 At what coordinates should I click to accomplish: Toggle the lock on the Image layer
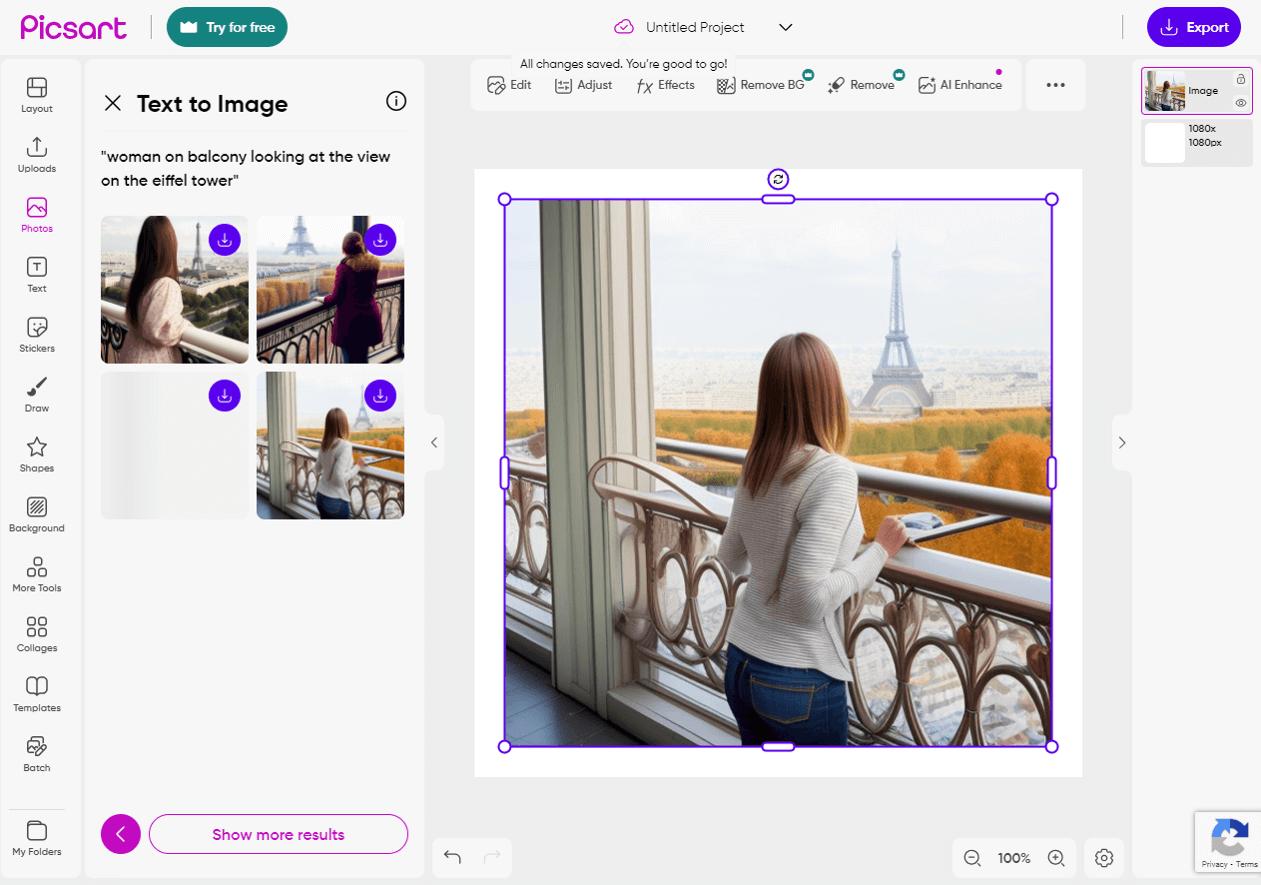[1240, 78]
